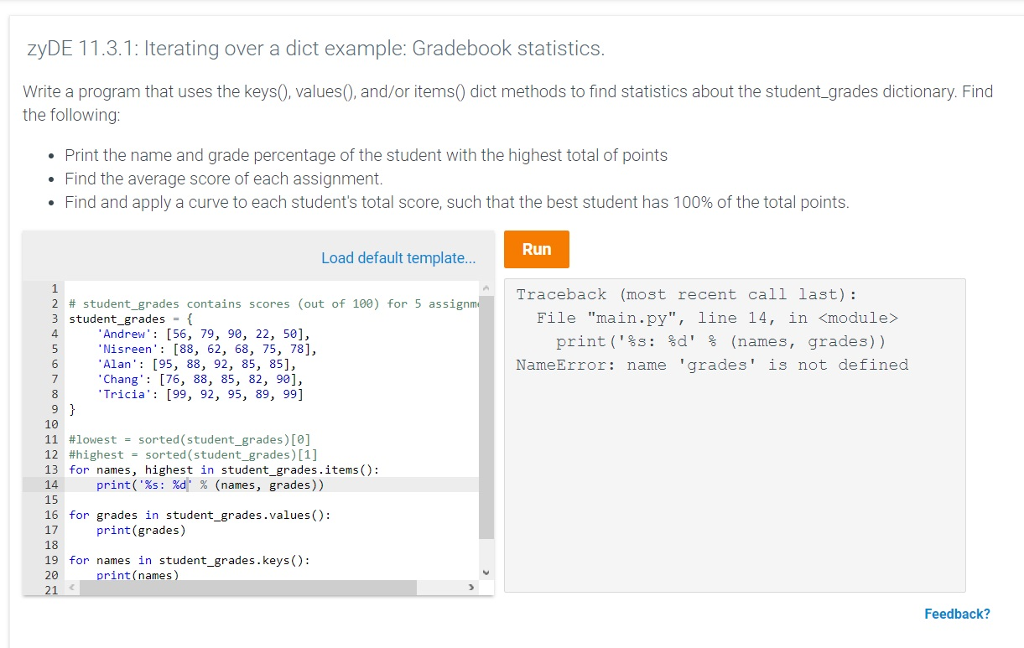Click the editor's down-chevron scroll arrow
This screenshot has width=1024, height=648.
[x=486, y=570]
